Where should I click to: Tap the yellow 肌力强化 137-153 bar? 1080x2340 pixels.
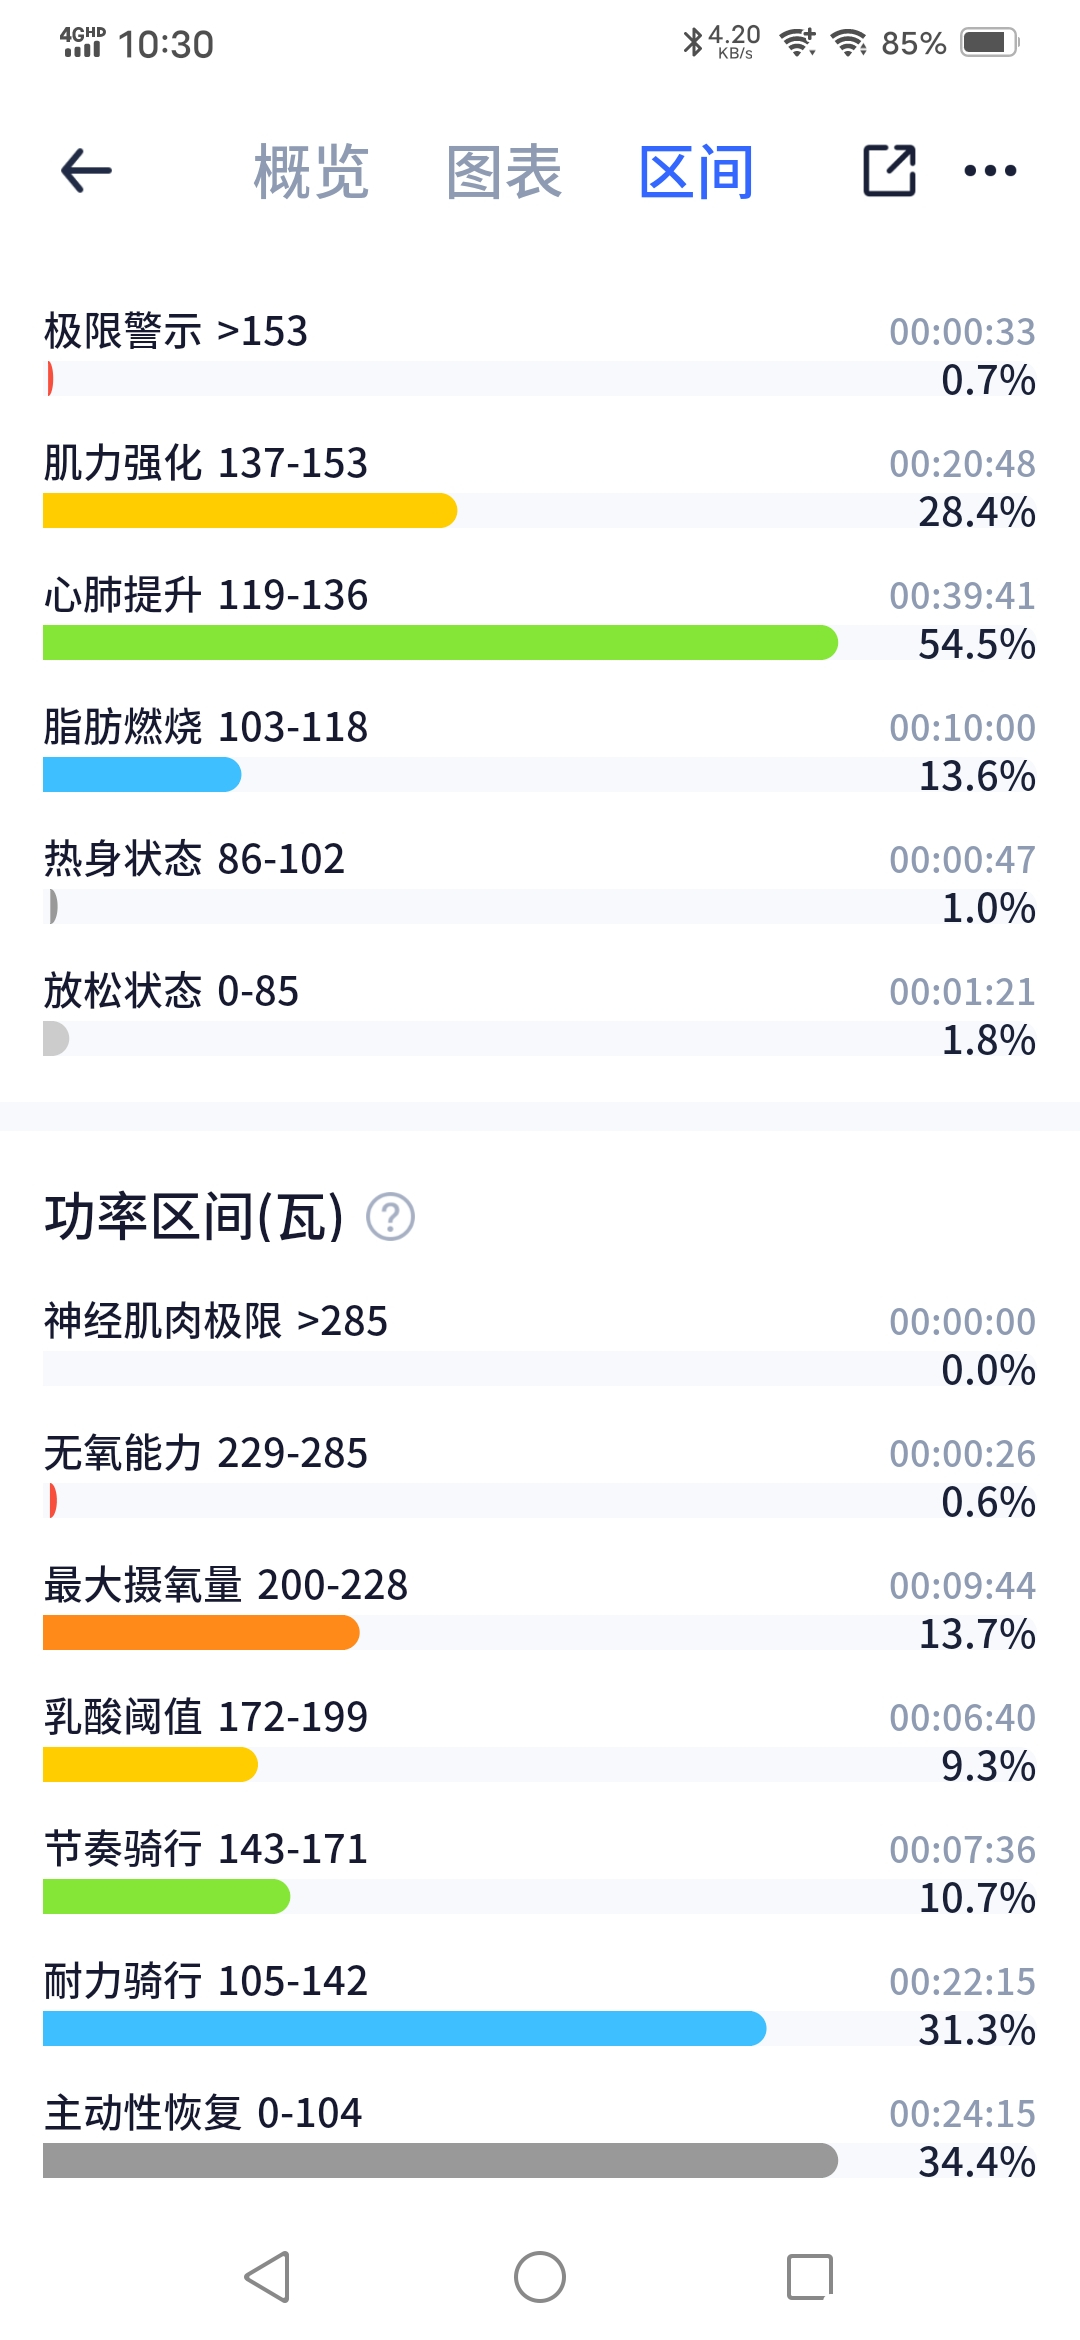(x=250, y=511)
